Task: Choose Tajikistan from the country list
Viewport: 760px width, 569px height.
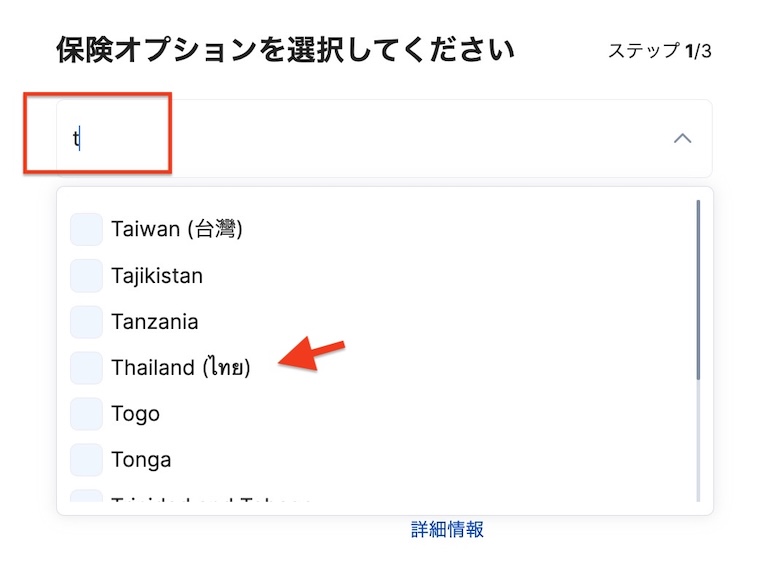Action: [x=157, y=275]
